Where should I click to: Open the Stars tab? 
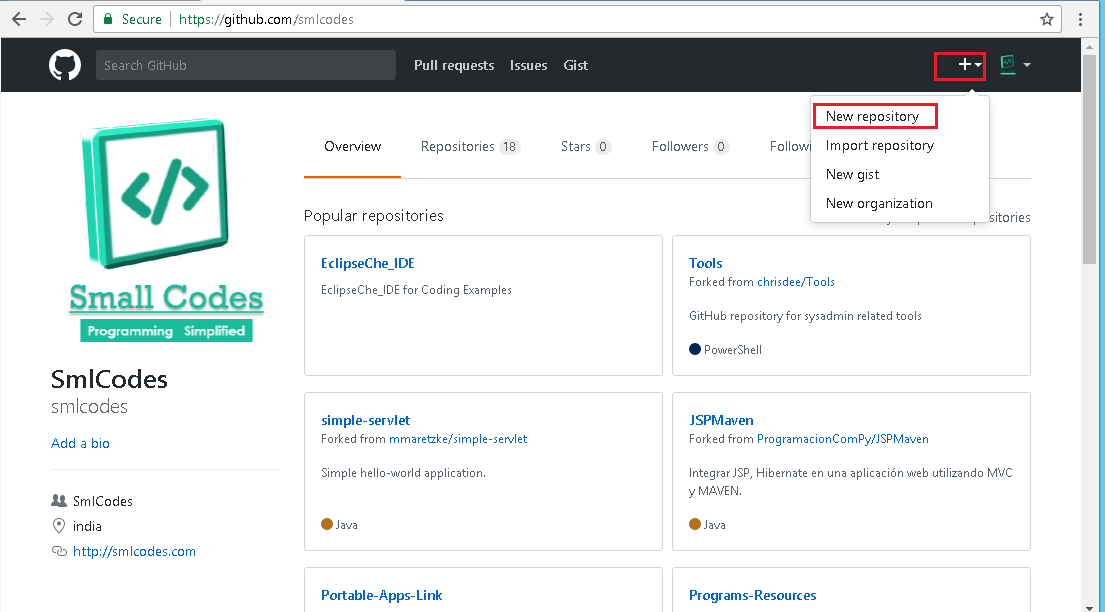point(585,147)
